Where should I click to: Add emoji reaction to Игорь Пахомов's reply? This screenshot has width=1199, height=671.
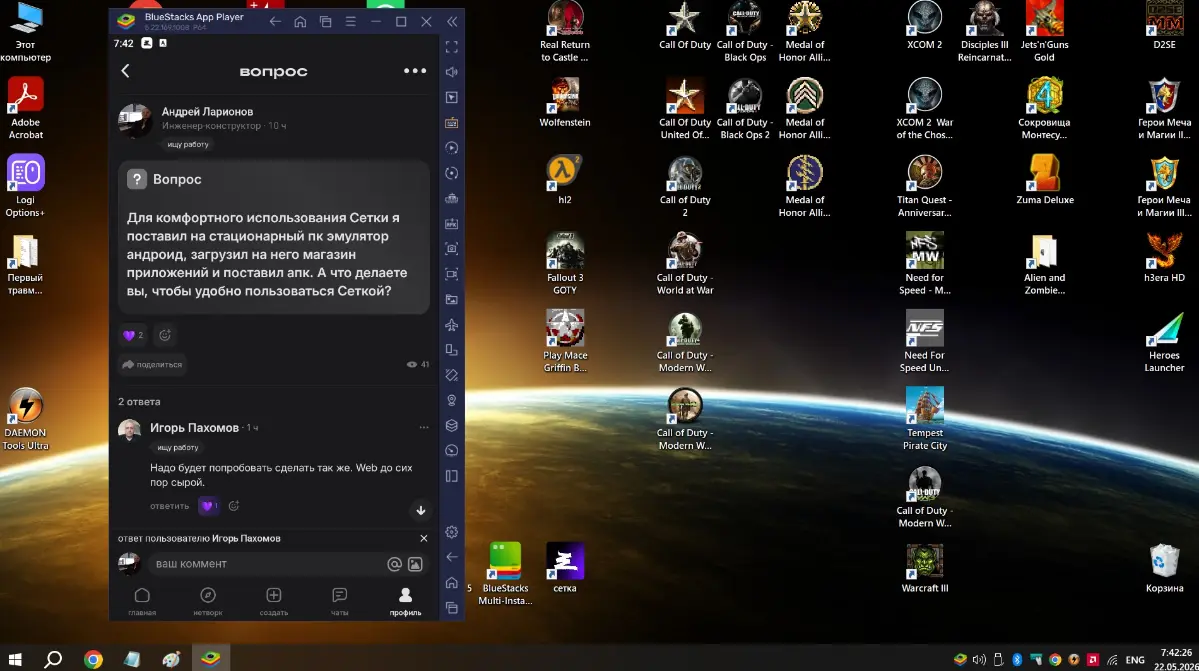pyautogui.click(x=234, y=505)
